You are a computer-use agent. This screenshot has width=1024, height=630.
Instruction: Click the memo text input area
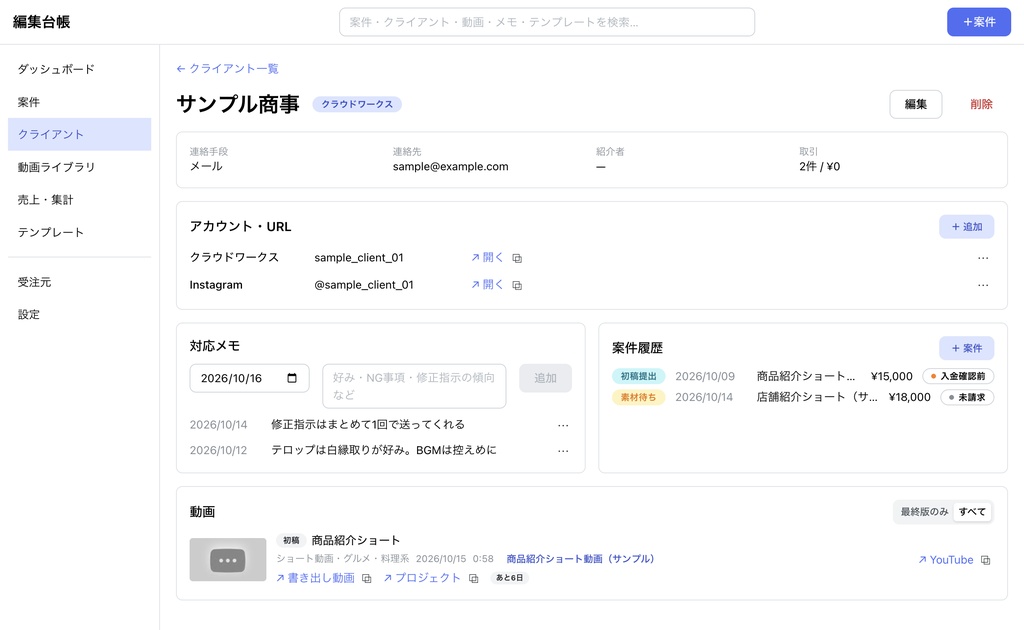point(414,386)
